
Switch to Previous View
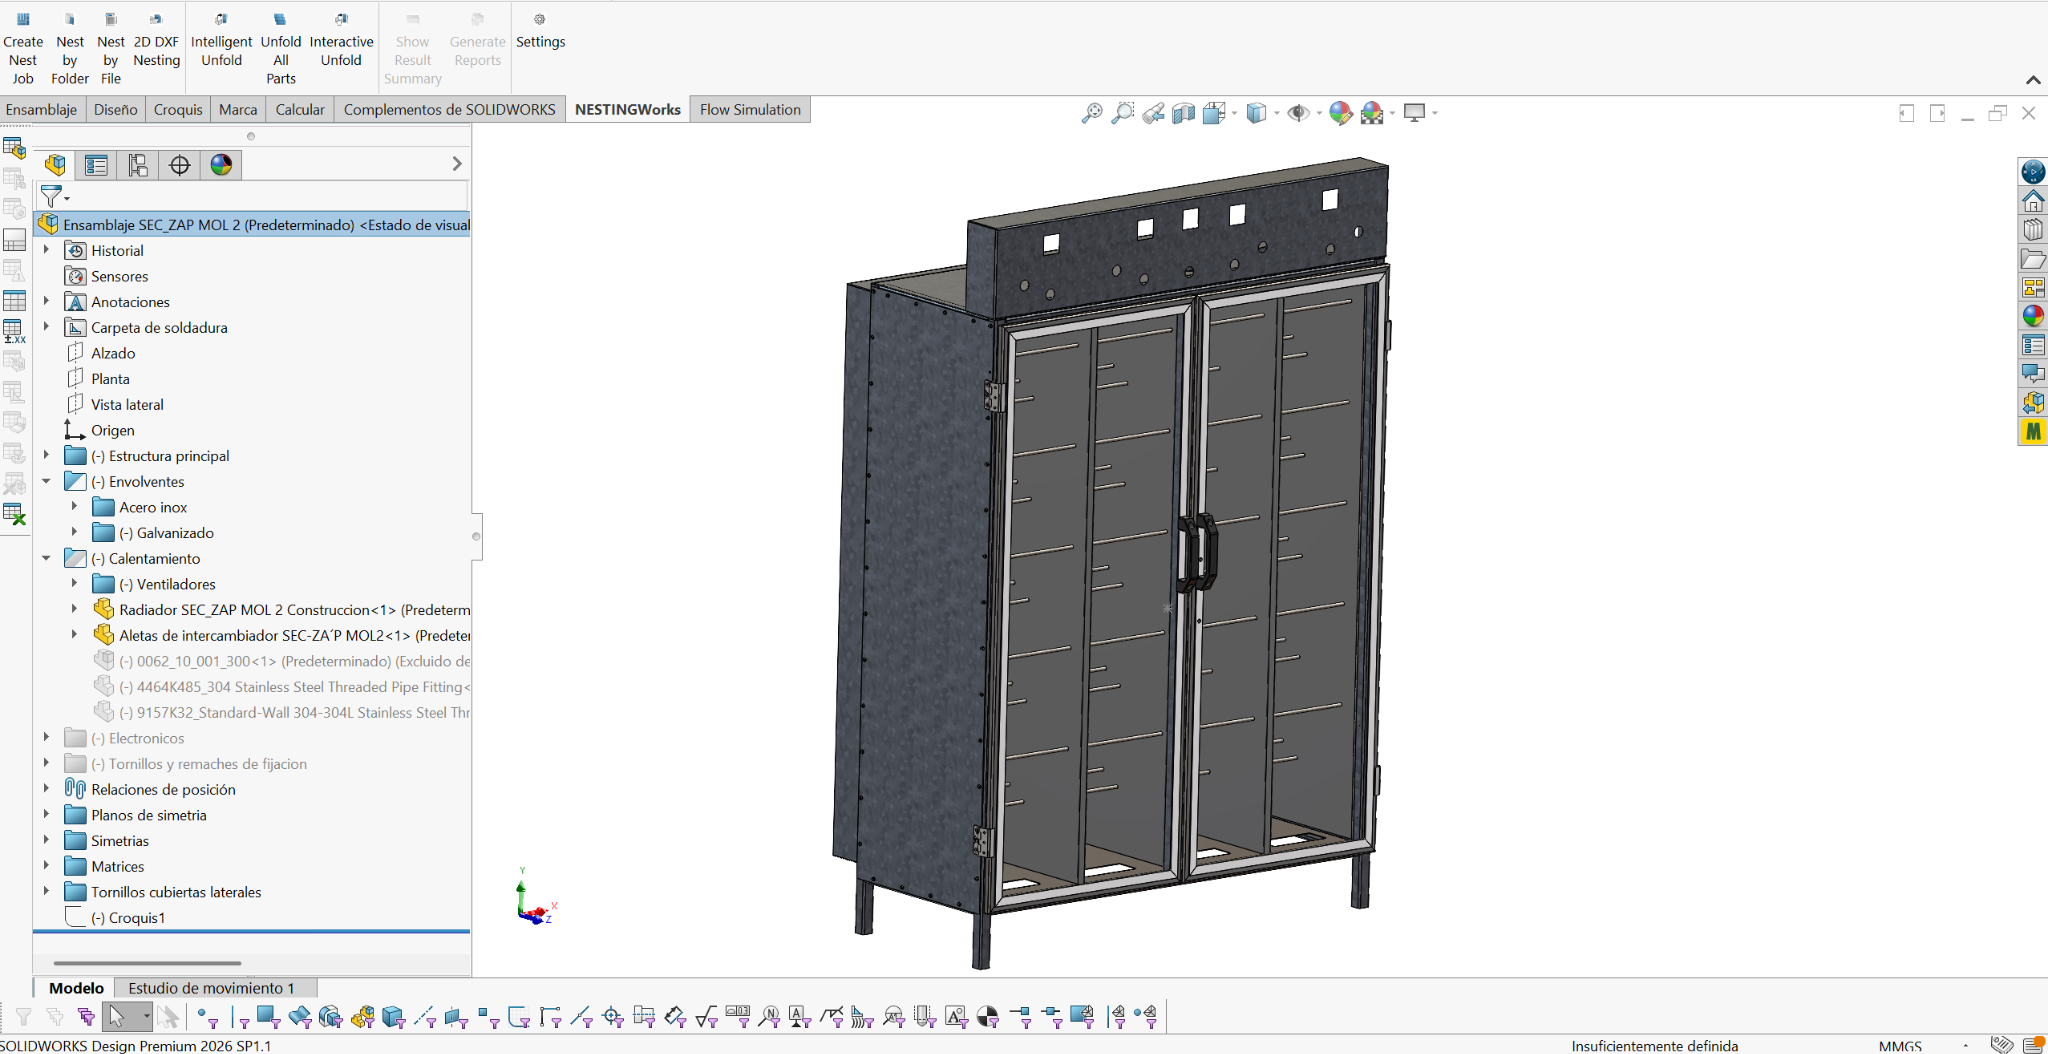coord(1154,113)
